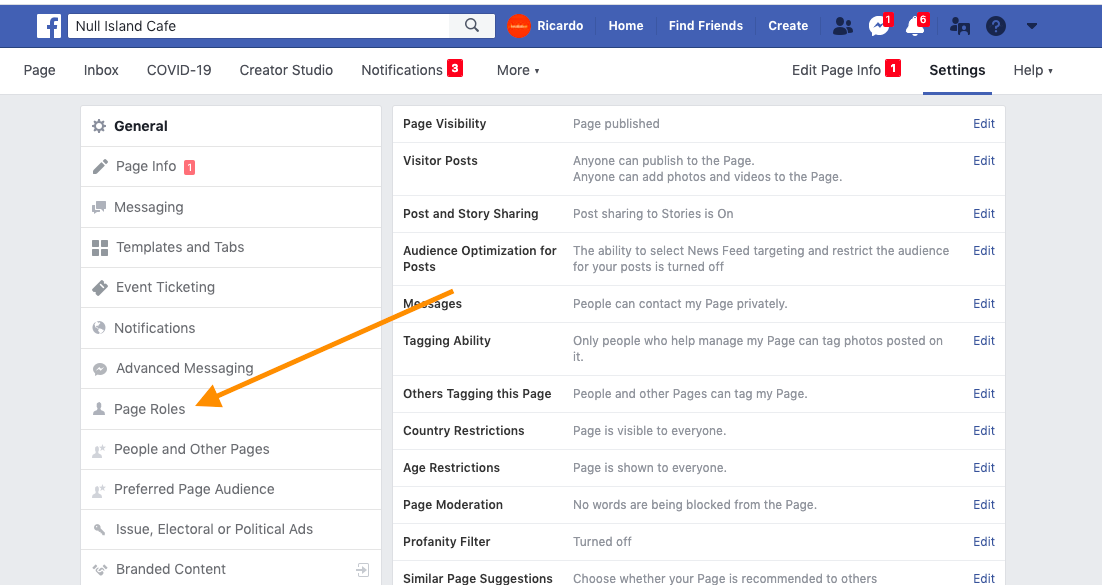Open the Creator Studio tab

point(286,70)
